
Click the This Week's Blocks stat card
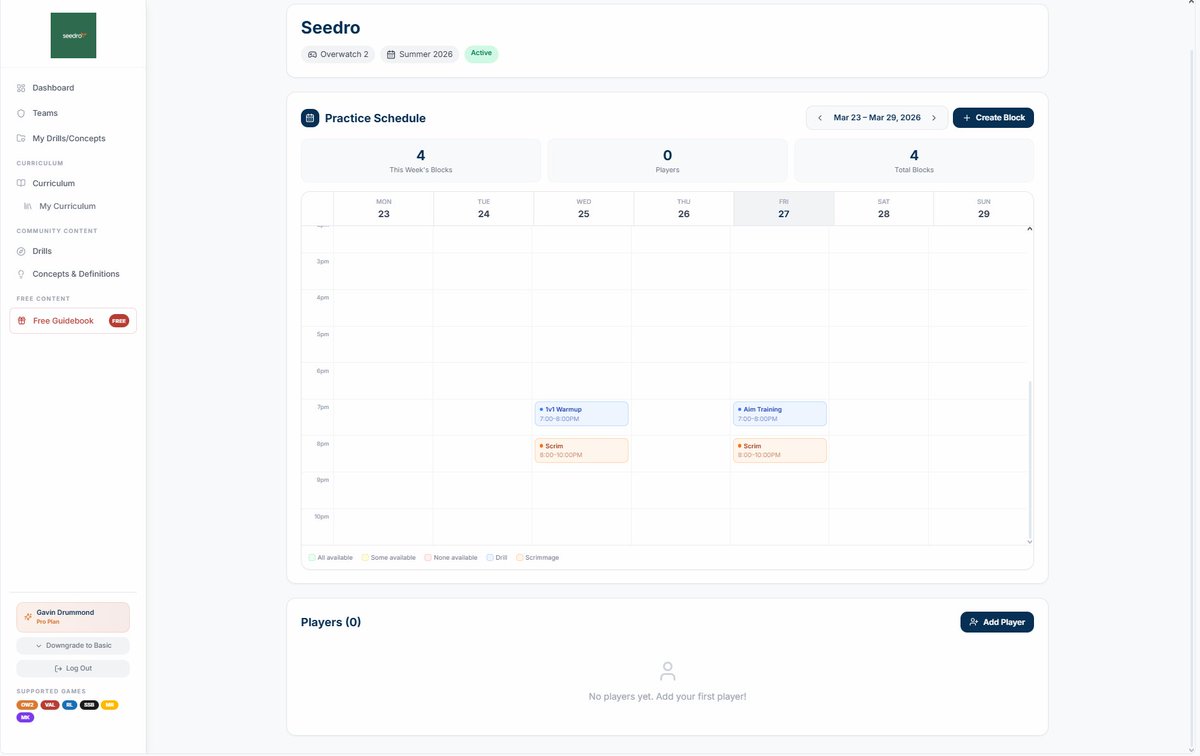(421, 160)
